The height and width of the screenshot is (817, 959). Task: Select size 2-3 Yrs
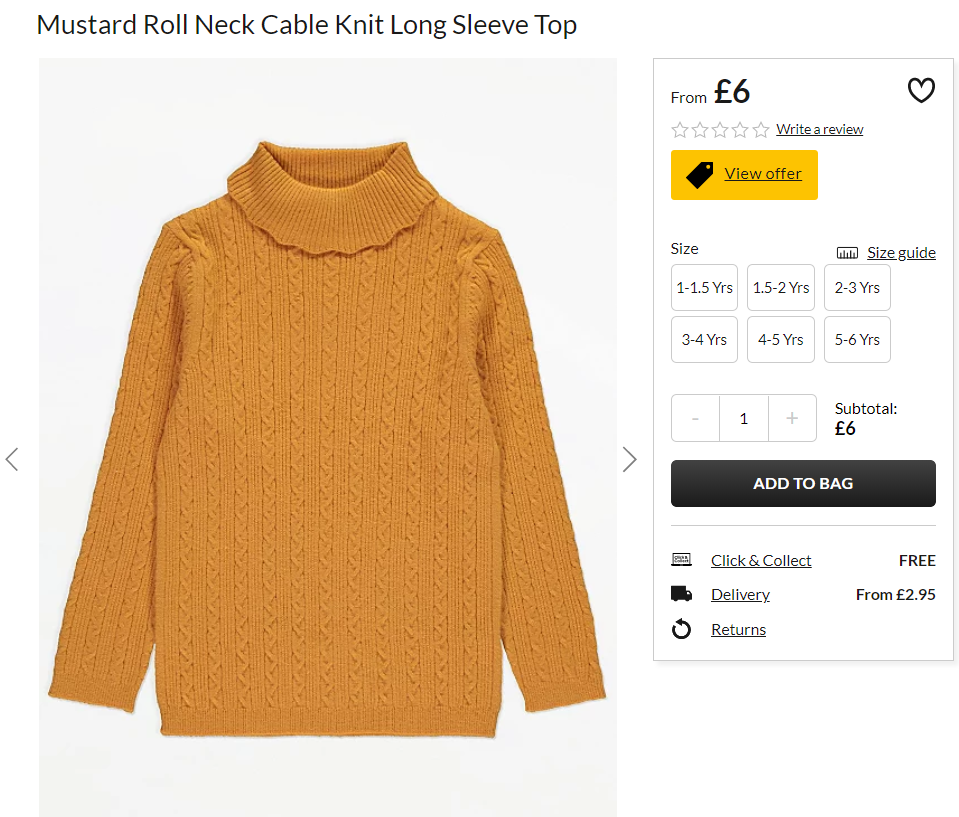(x=857, y=287)
